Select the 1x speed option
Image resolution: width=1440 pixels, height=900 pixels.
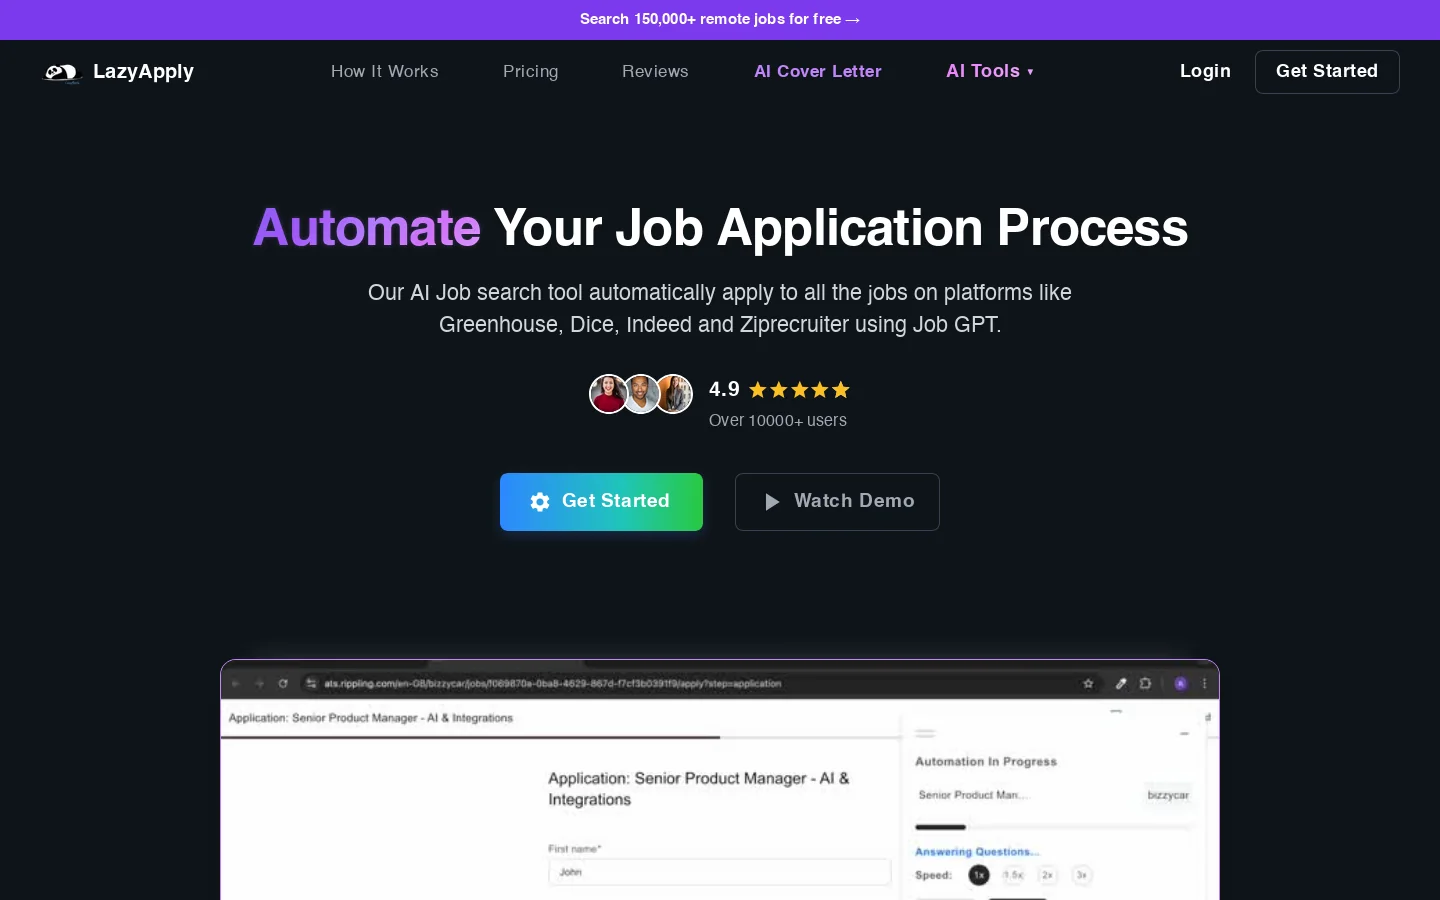pyautogui.click(x=979, y=875)
